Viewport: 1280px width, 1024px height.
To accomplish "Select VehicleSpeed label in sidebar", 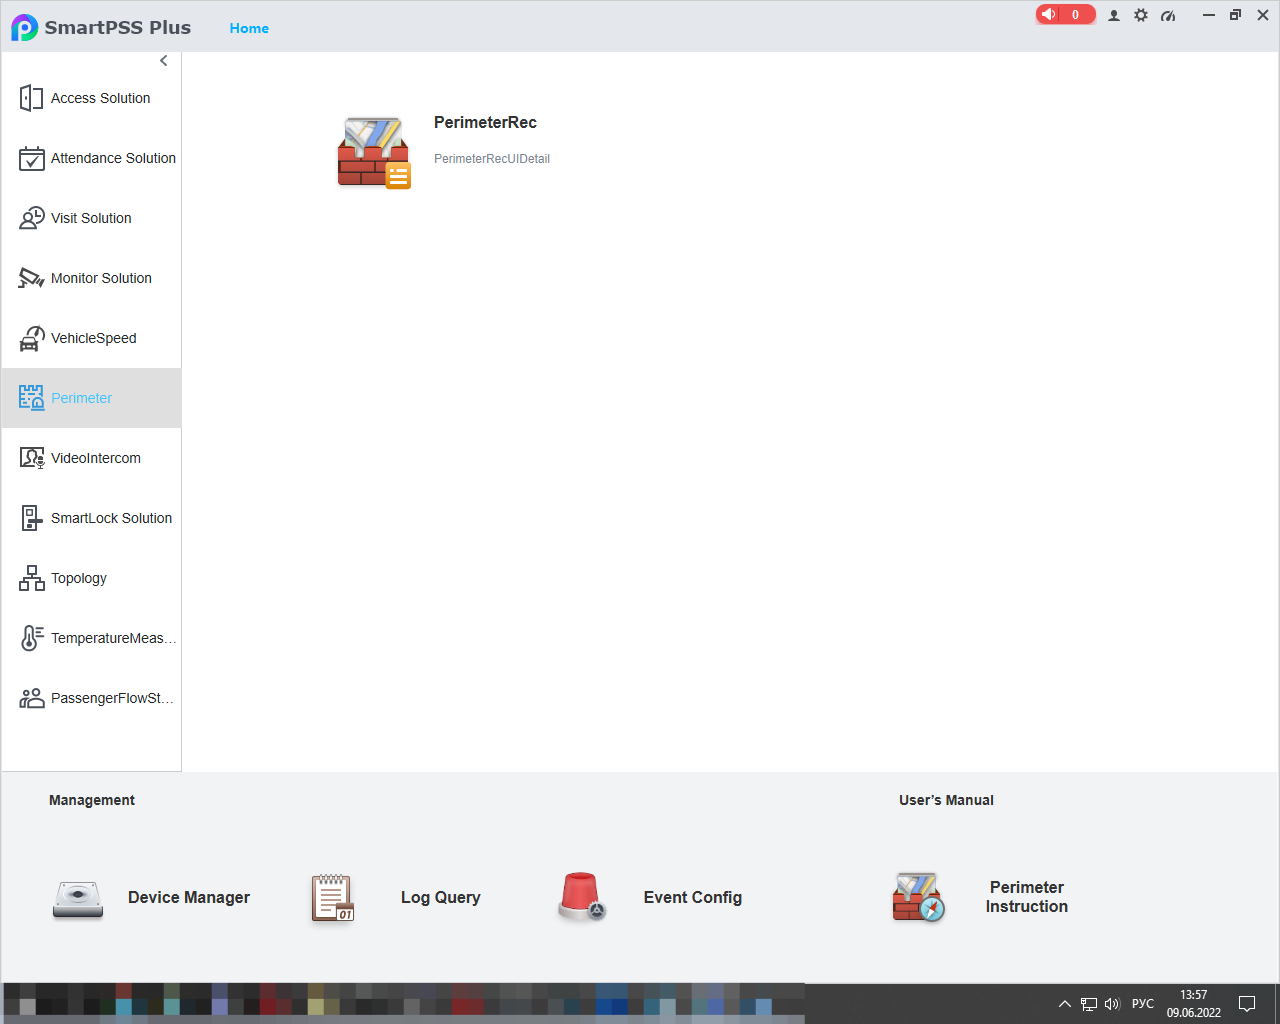I will pos(93,338).
